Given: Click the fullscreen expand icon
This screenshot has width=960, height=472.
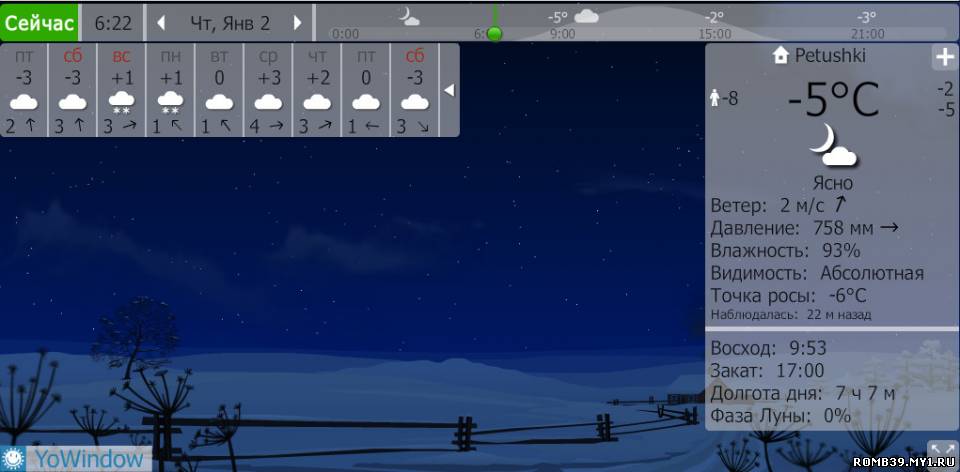Looking at the screenshot, I should click(942, 454).
